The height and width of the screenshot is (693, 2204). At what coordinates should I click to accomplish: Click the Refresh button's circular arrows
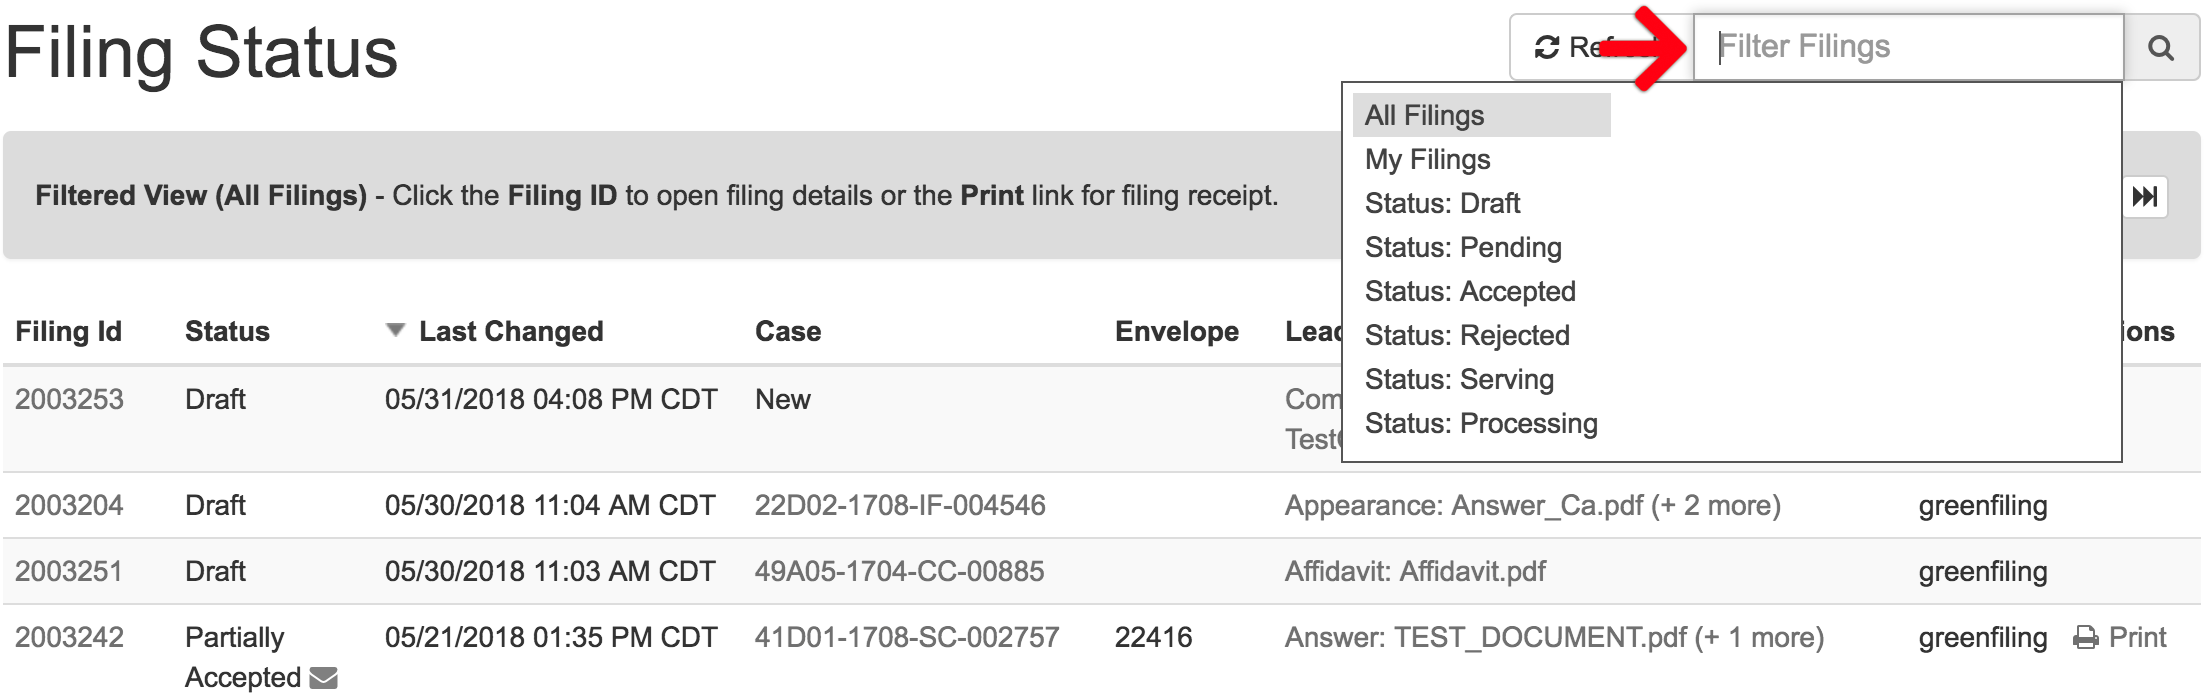click(1545, 46)
